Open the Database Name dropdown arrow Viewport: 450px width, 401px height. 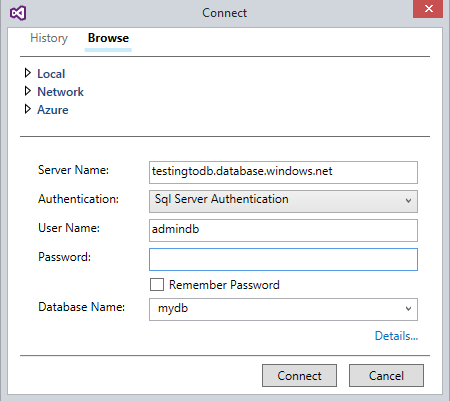408,309
